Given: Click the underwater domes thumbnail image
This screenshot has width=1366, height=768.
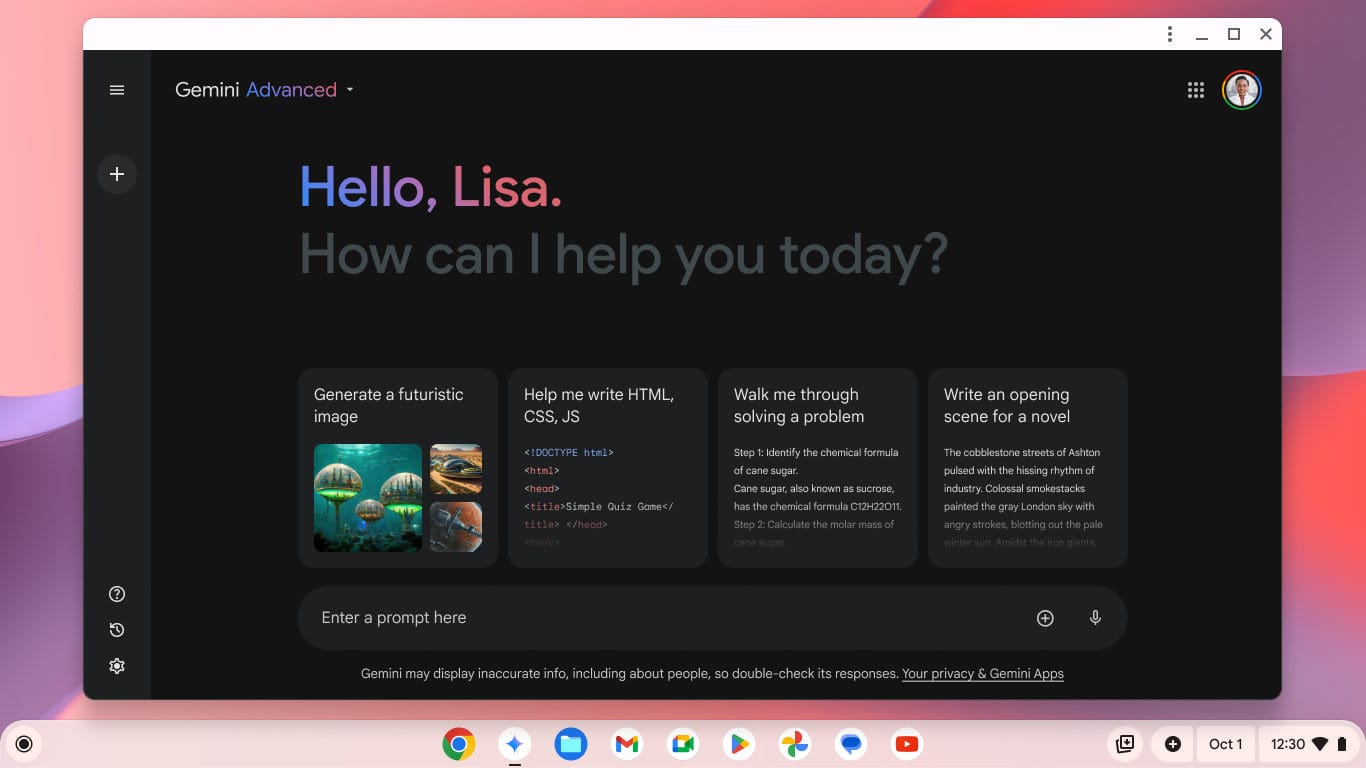Looking at the screenshot, I should coord(367,498).
